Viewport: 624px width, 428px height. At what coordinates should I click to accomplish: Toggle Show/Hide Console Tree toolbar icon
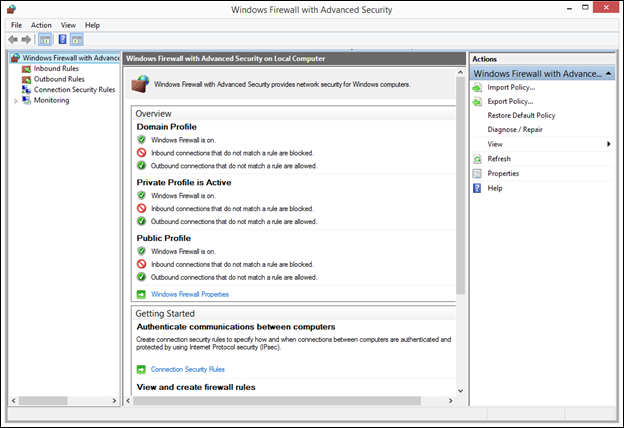click(45, 39)
